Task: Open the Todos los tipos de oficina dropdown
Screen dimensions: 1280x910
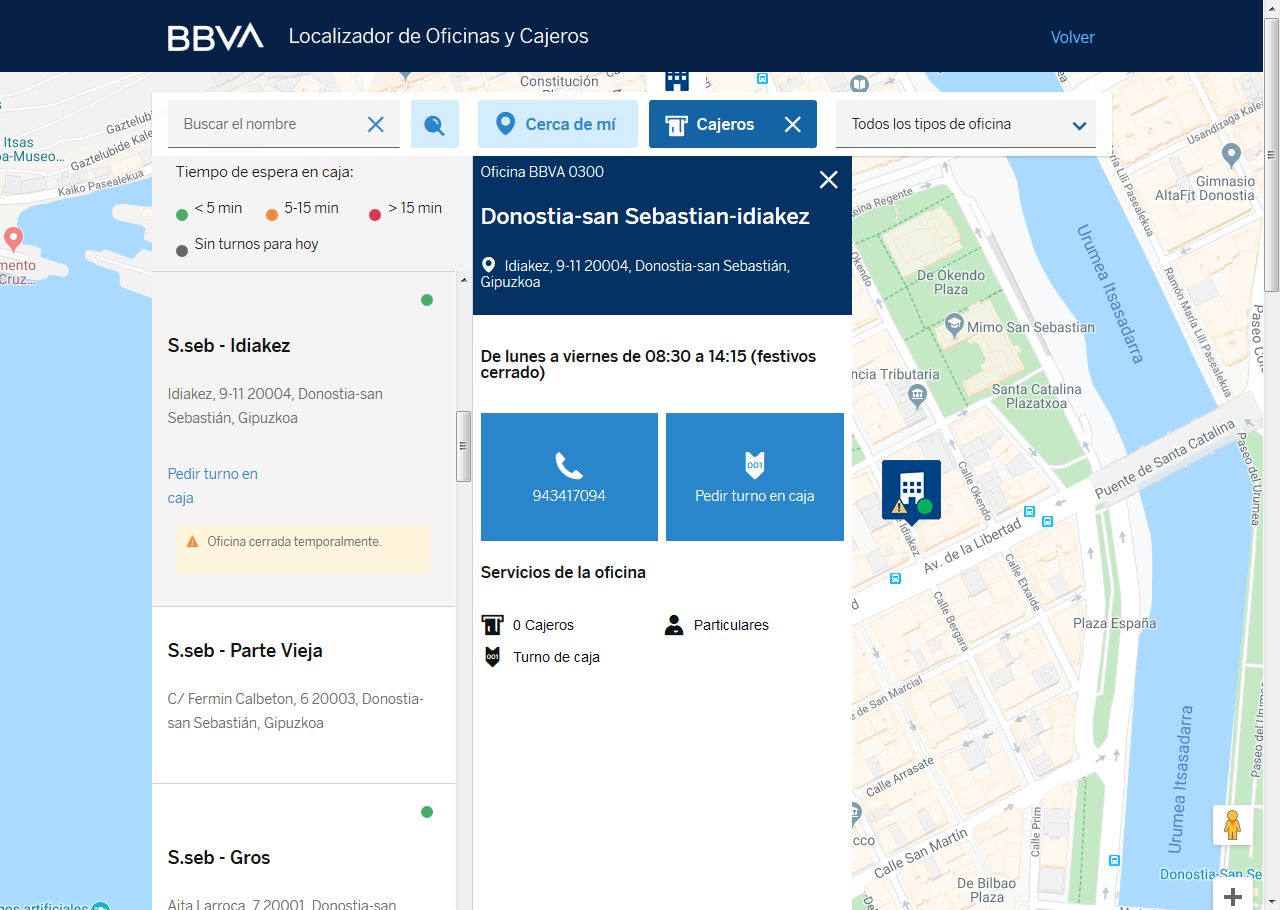Action: tap(966, 124)
